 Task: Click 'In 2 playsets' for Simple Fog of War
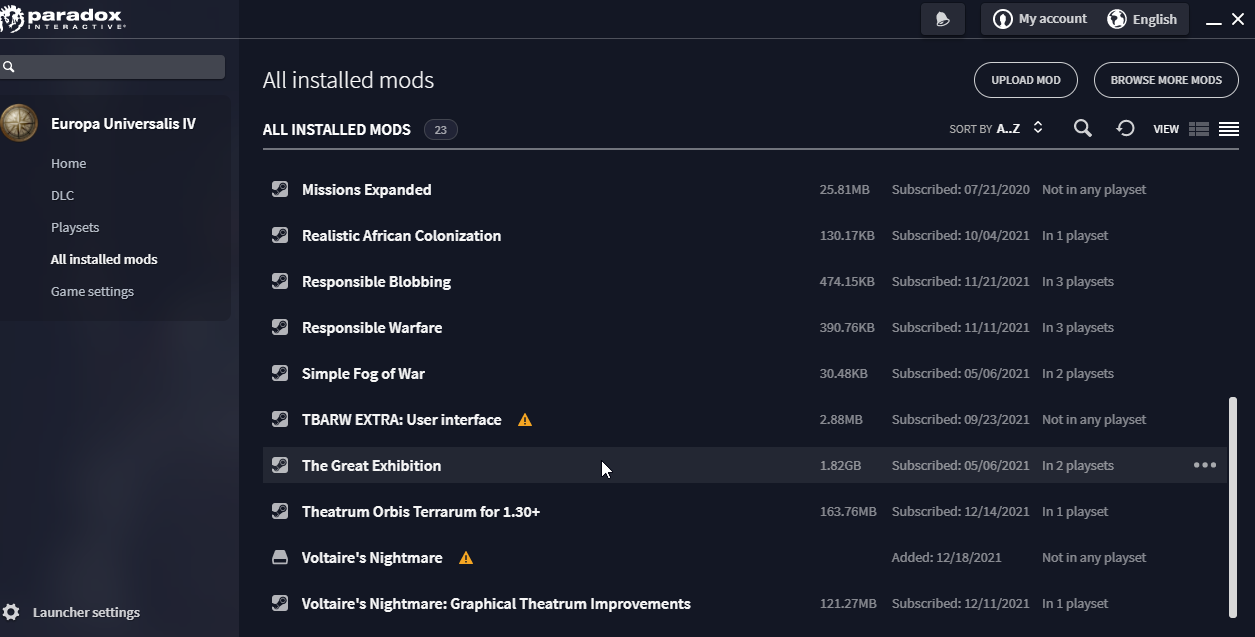tap(1078, 373)
